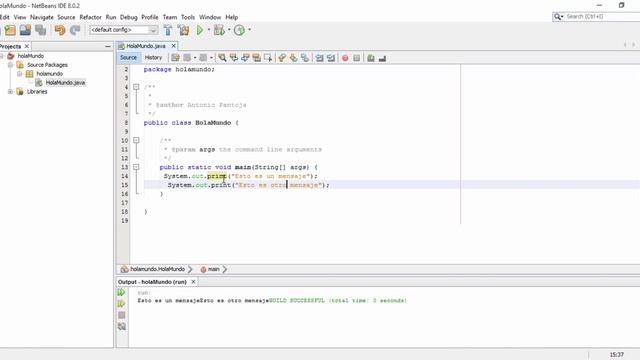Open the Refactor menu
The width and height of the screenshot is (640, 360).
tap(90, 17)
